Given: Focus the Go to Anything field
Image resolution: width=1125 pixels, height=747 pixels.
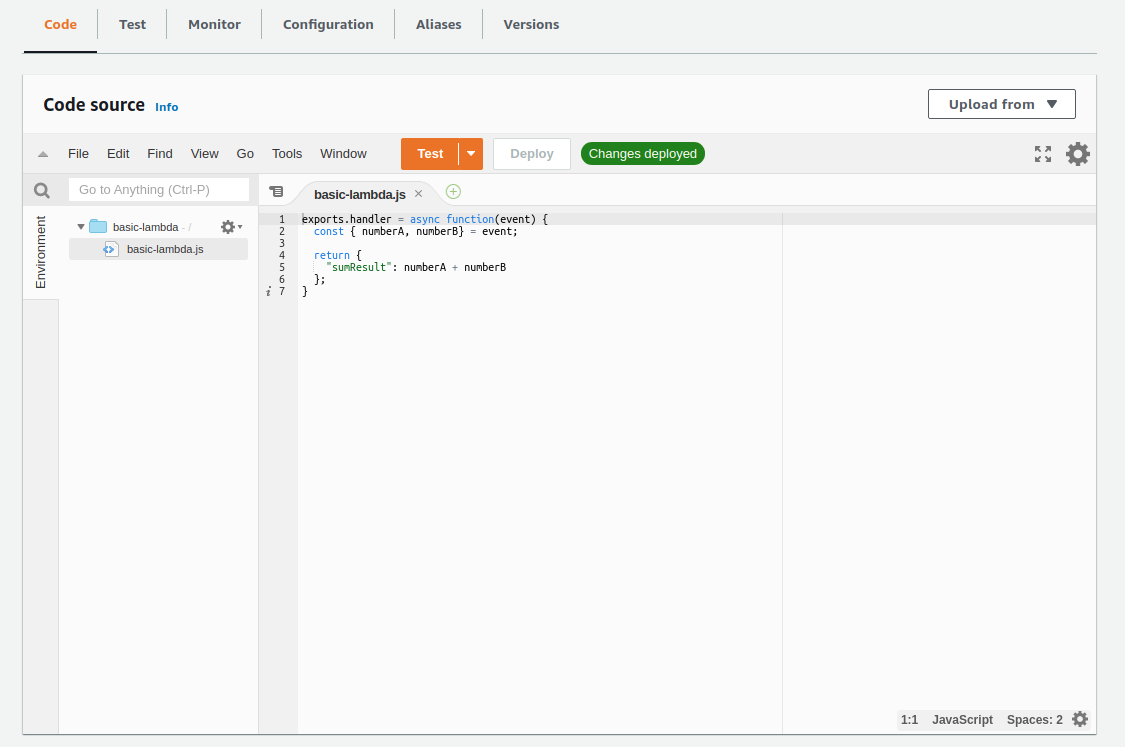Looking at the screenshot, I should [159, 189].
